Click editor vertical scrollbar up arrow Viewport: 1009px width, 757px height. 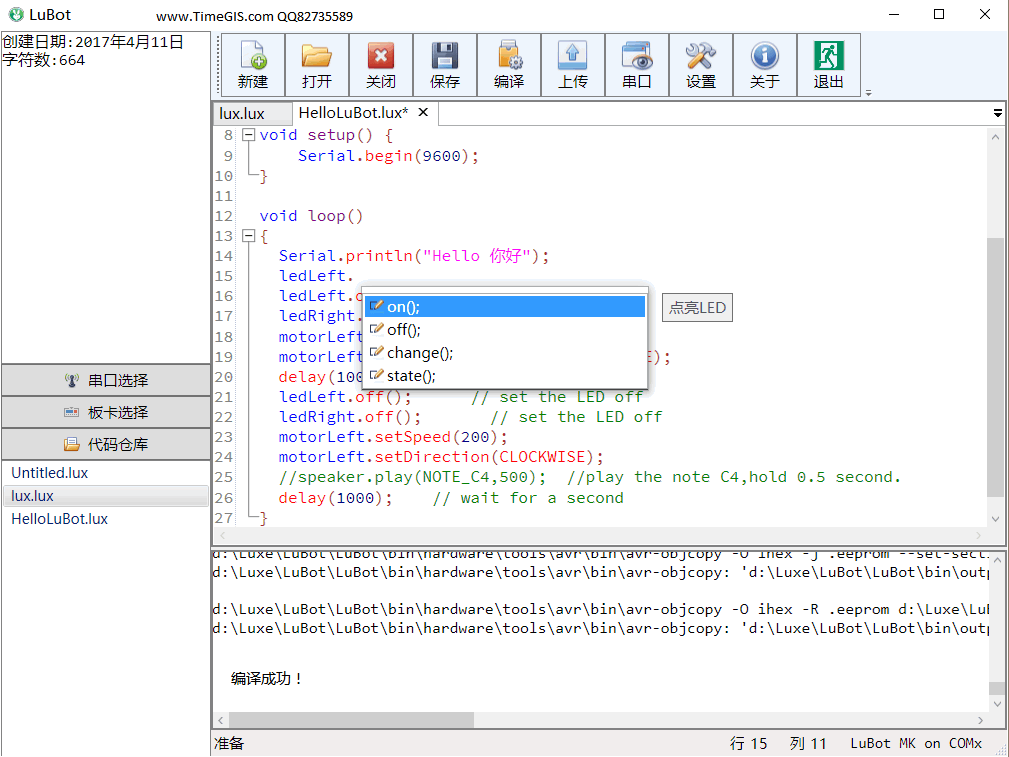point(995,137)
